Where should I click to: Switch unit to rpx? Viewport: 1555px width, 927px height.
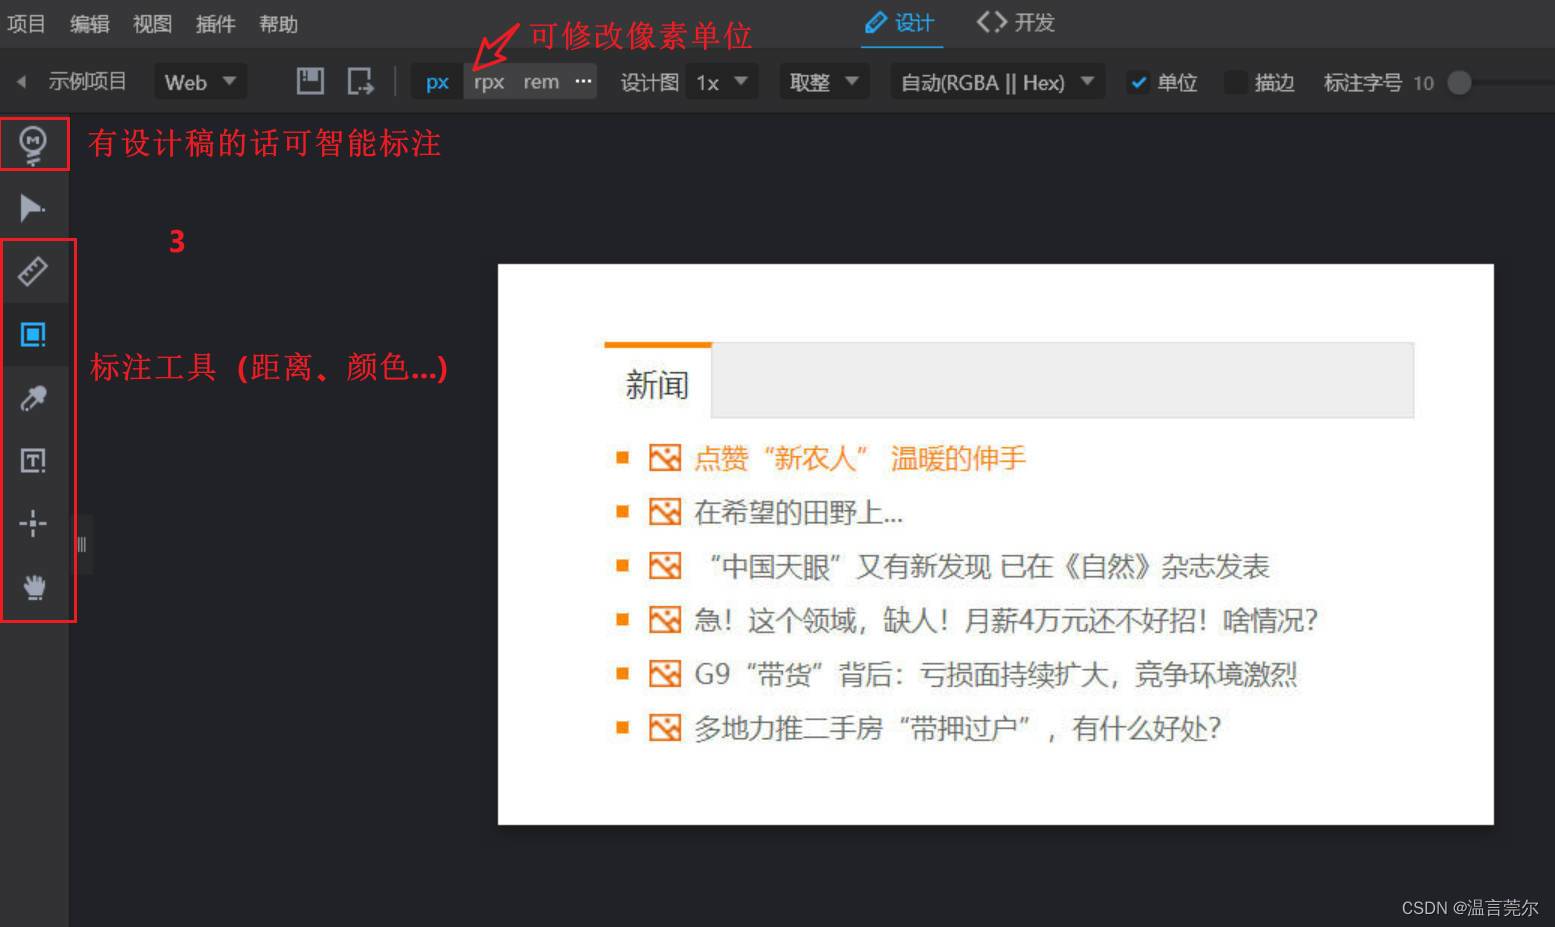tap(489, 82)
